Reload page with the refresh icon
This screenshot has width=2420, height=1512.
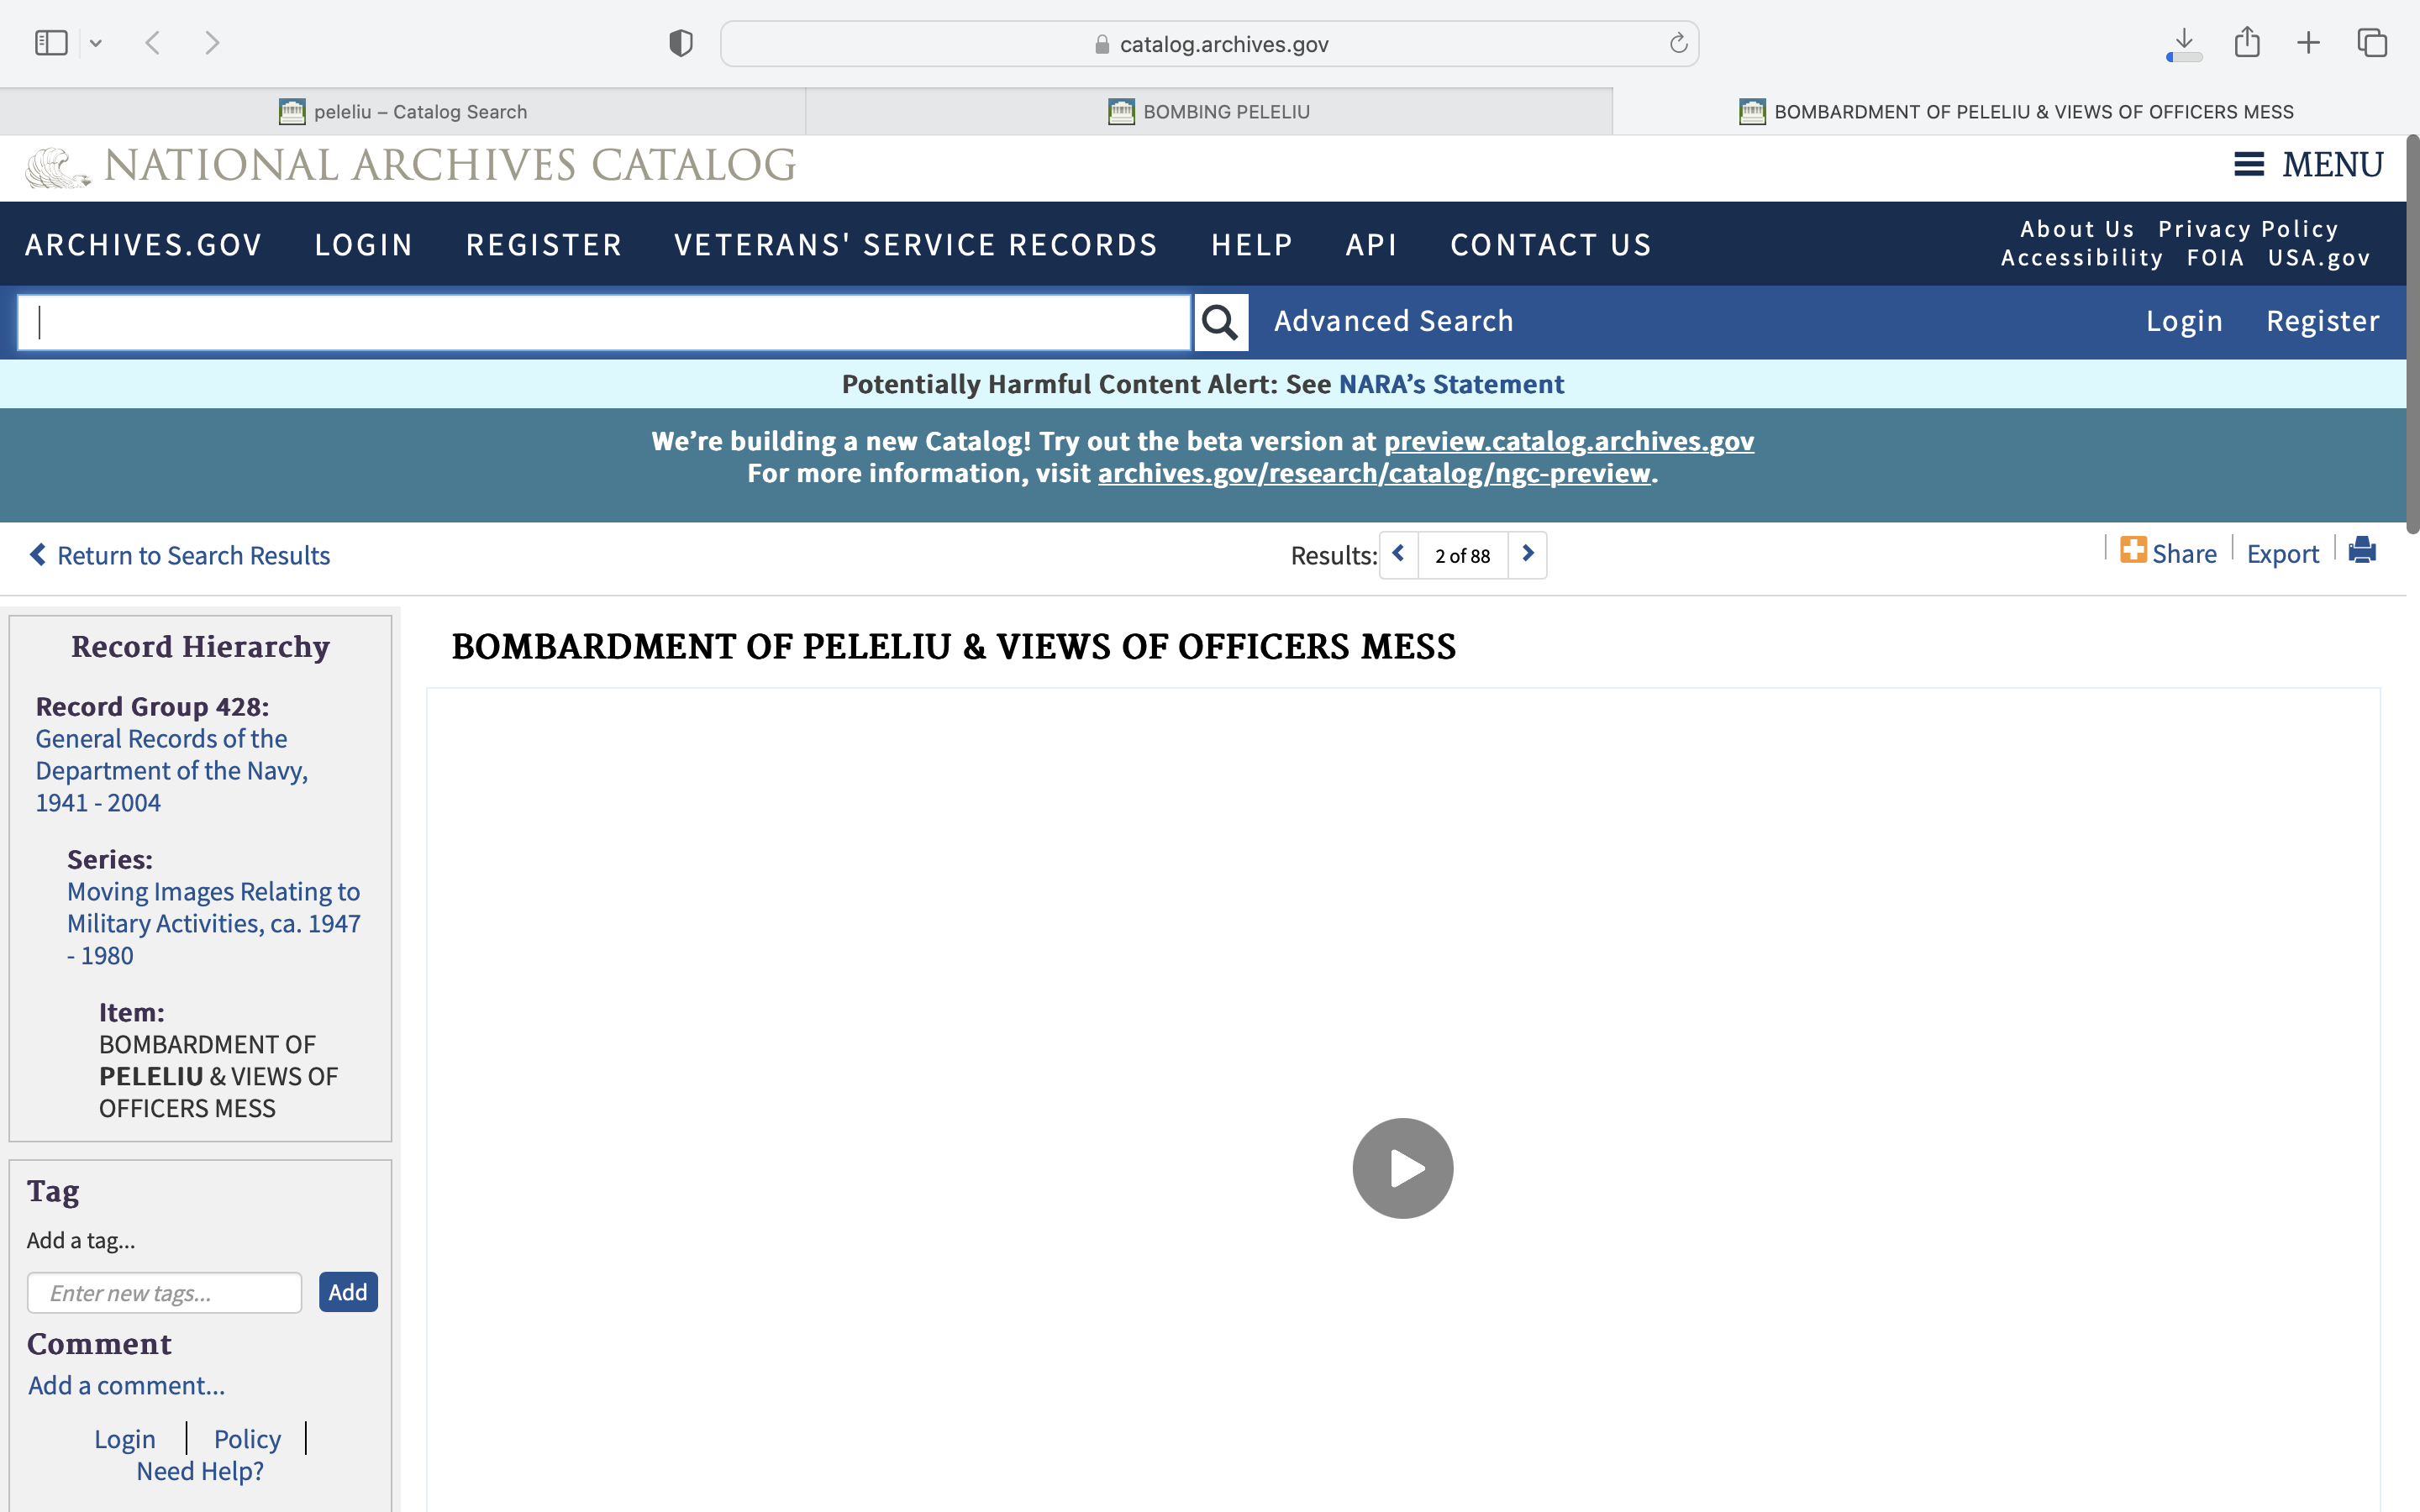1678,43
